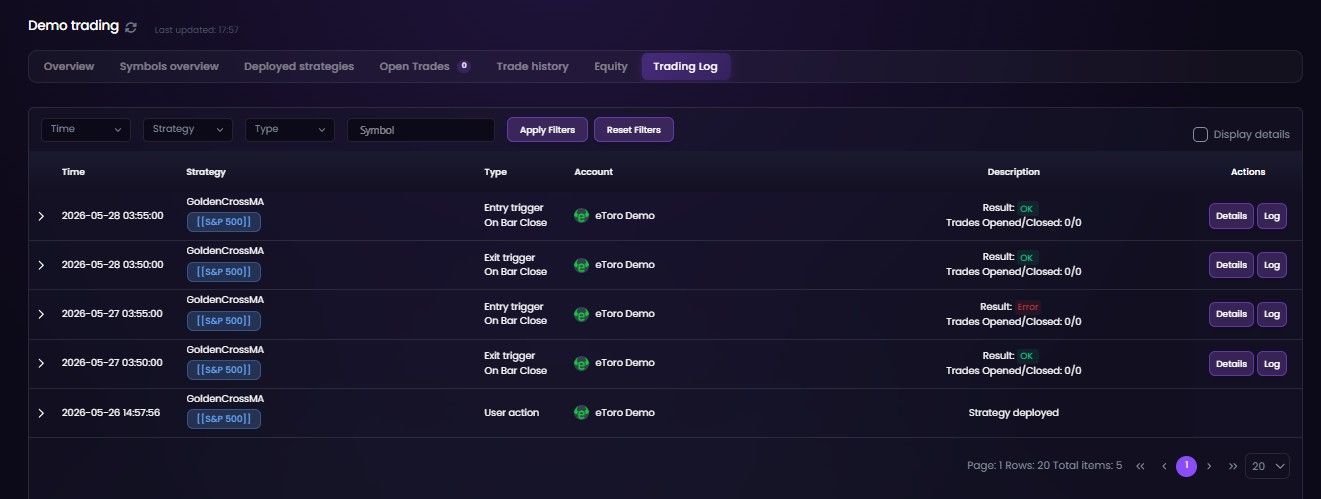Go to first page of results
This screenshot has height=499, width=1321.
1141,466
